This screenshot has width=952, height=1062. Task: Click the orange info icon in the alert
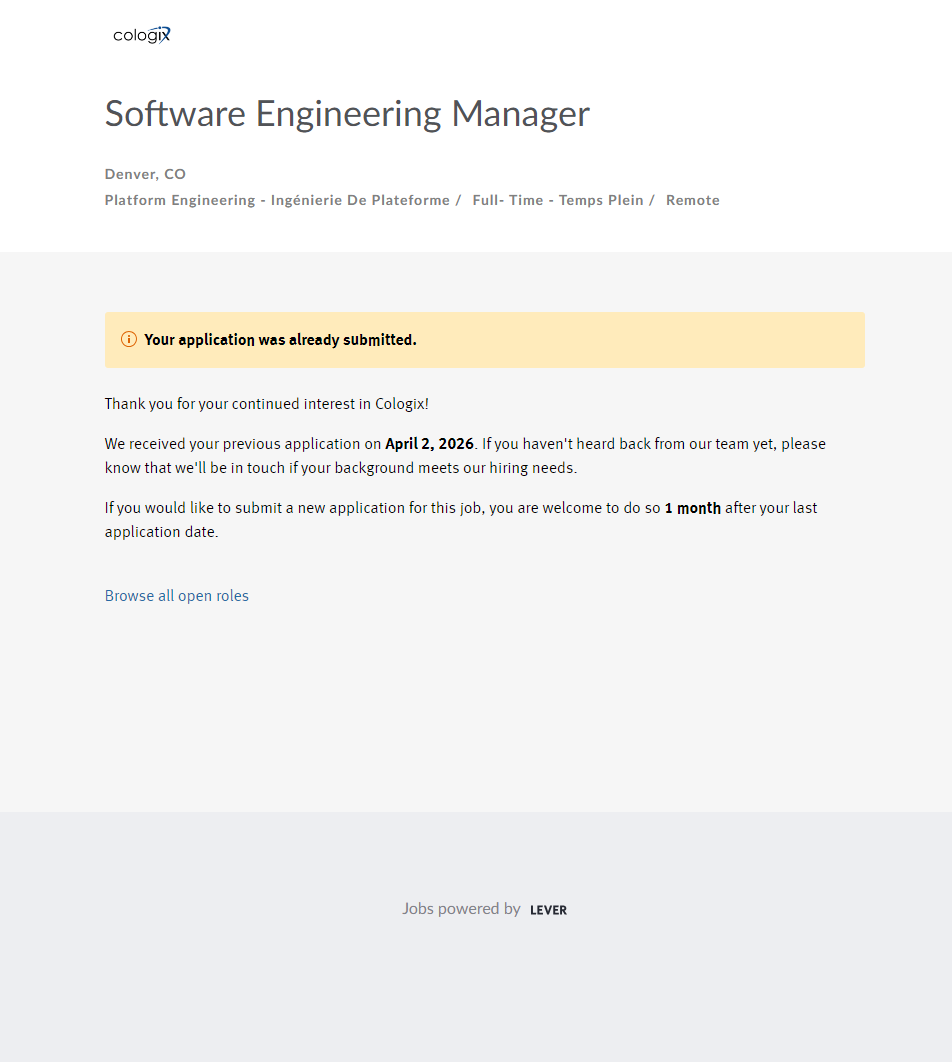click(128, 339)
